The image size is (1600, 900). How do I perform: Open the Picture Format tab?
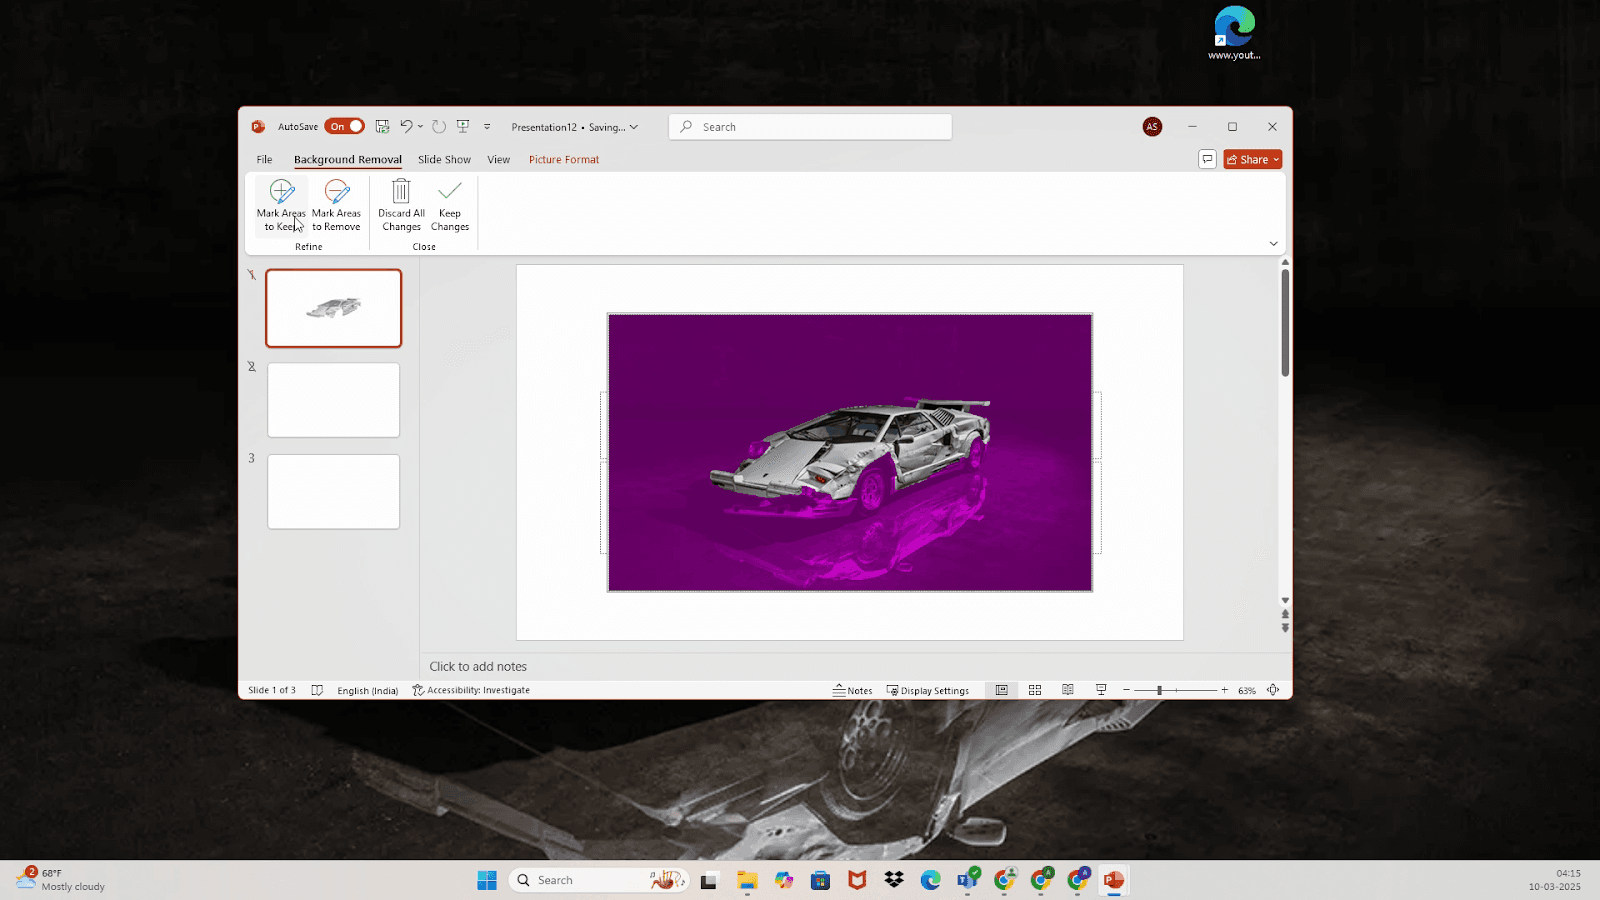point(564,159)
